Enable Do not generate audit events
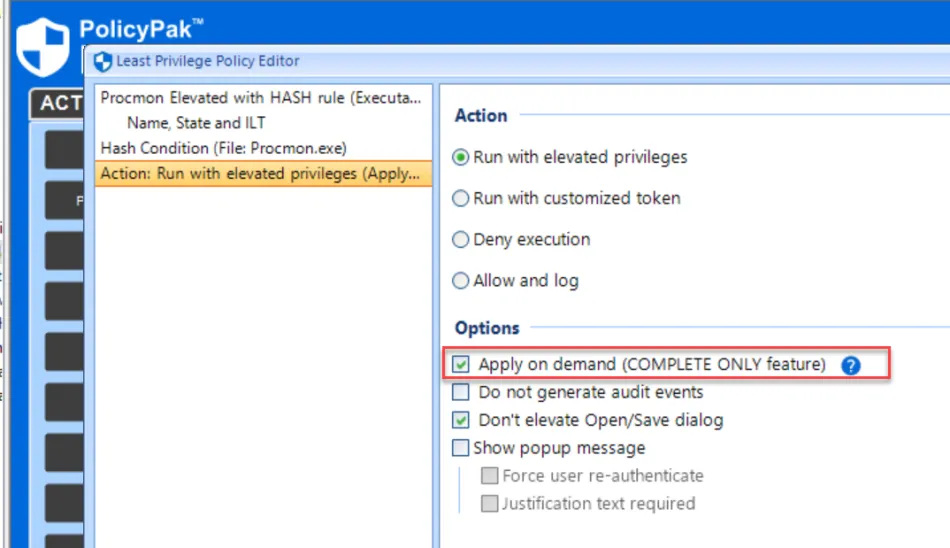The width and height of the screenshot is (950, 548). (x=461, y=392)
